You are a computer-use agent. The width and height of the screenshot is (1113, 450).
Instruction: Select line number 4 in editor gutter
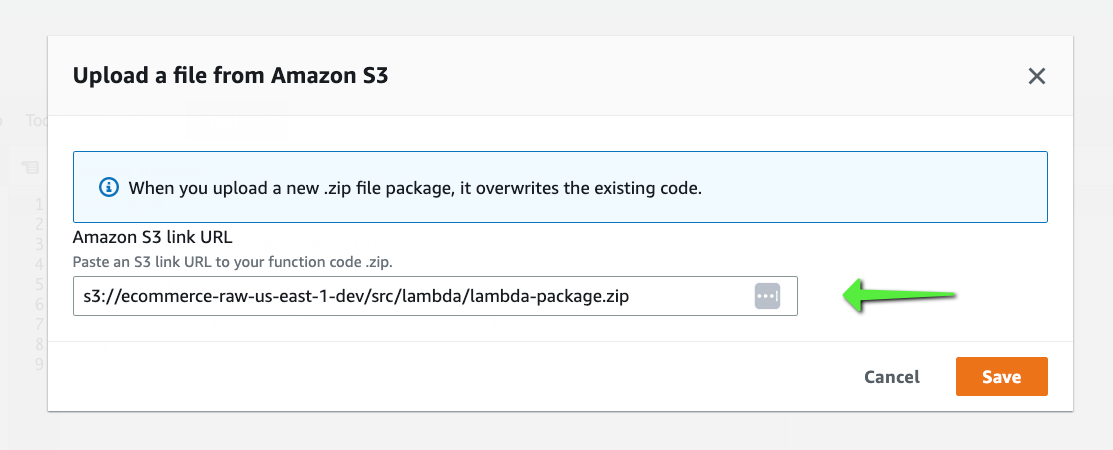40,264
